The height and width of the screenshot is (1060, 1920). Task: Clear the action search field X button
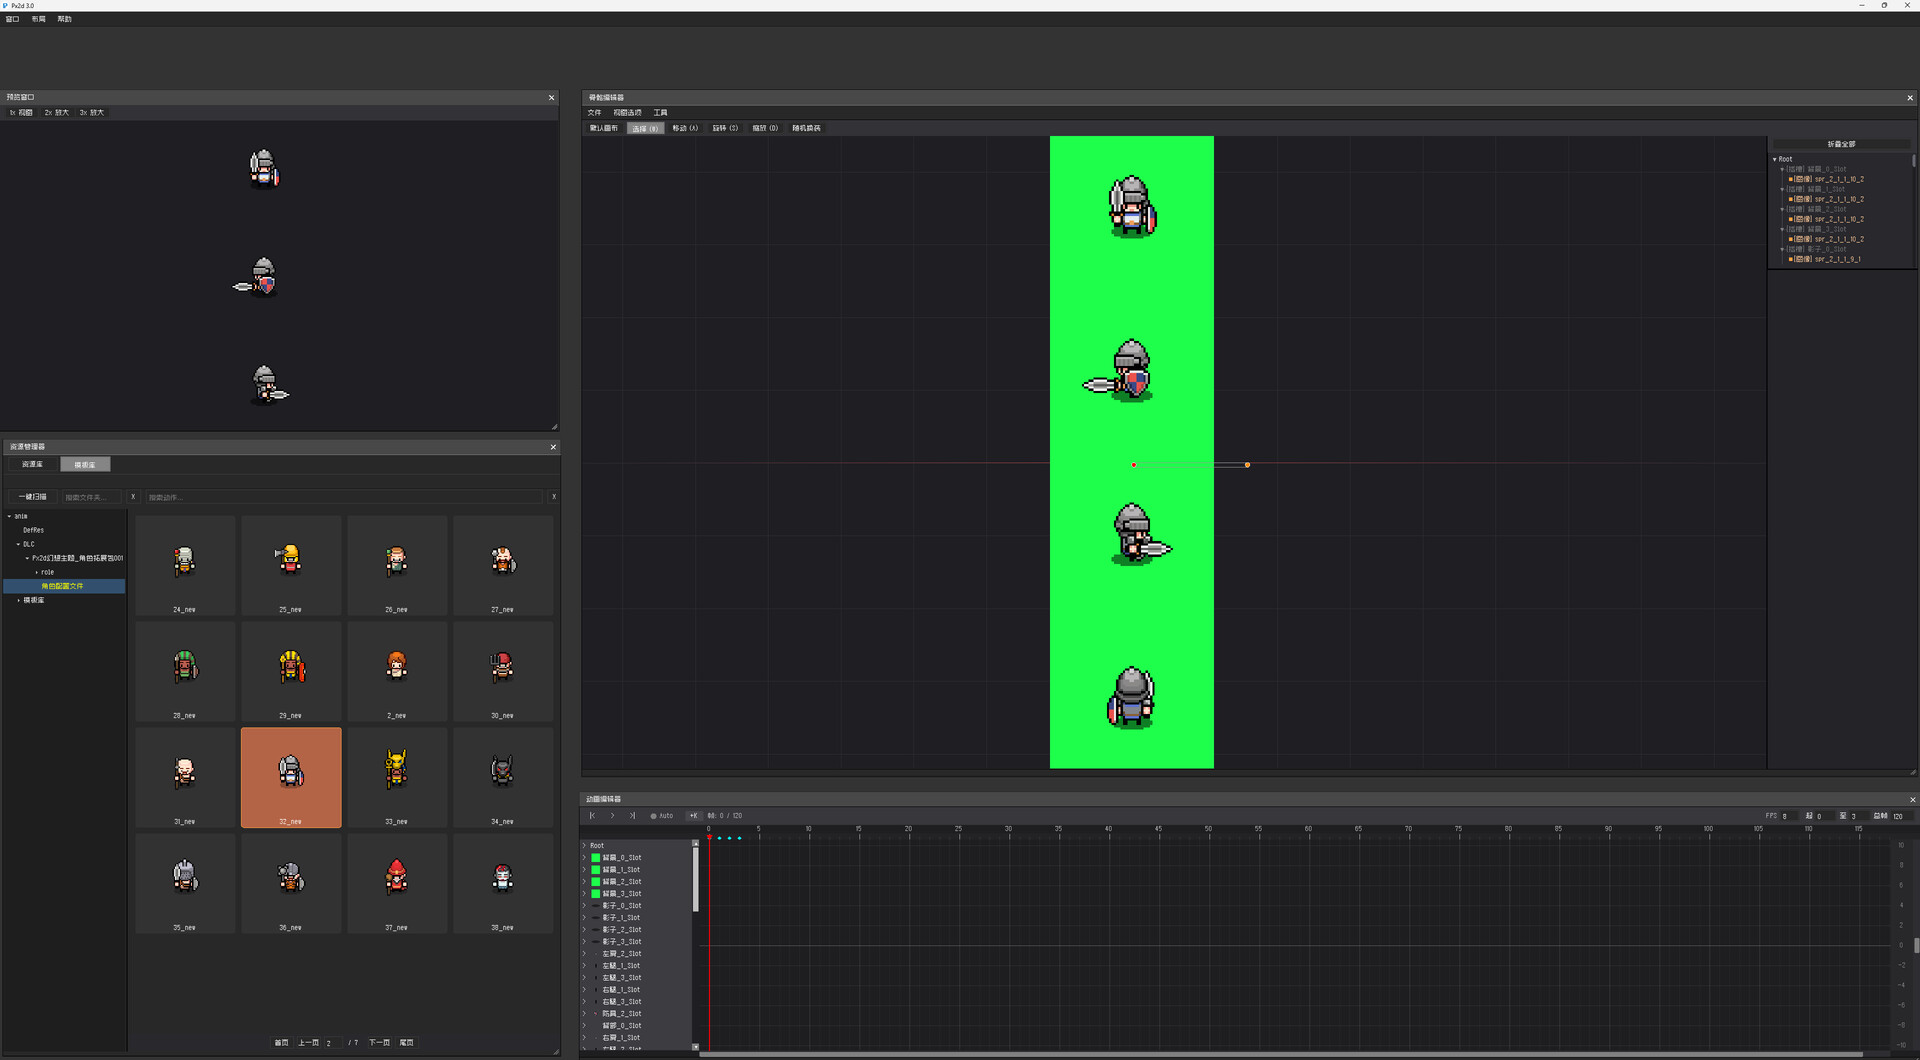coord(554,497)
